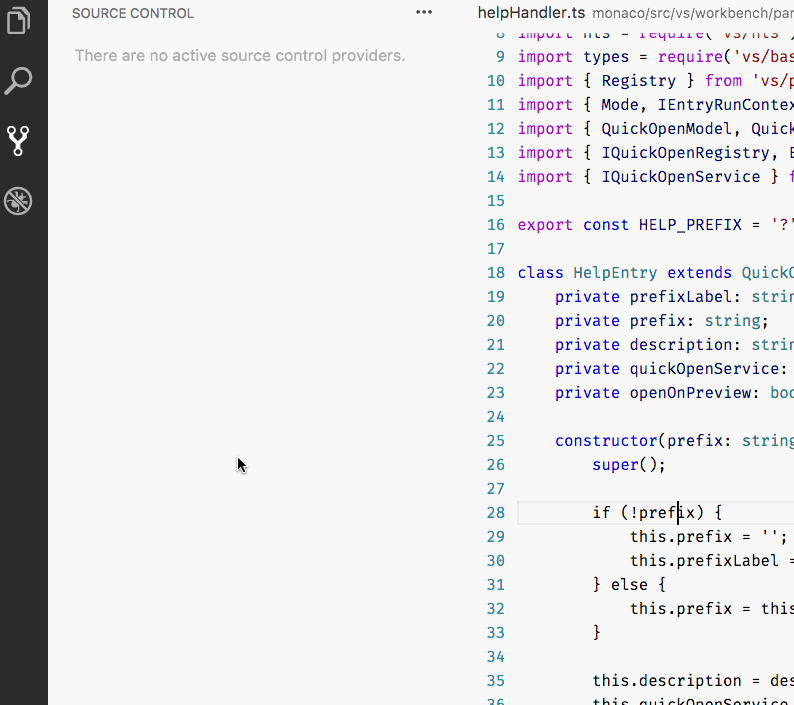Click the HelpEntry class name
Image resolution: width=794 pixels, height=705 pixels.
(615, 273)
